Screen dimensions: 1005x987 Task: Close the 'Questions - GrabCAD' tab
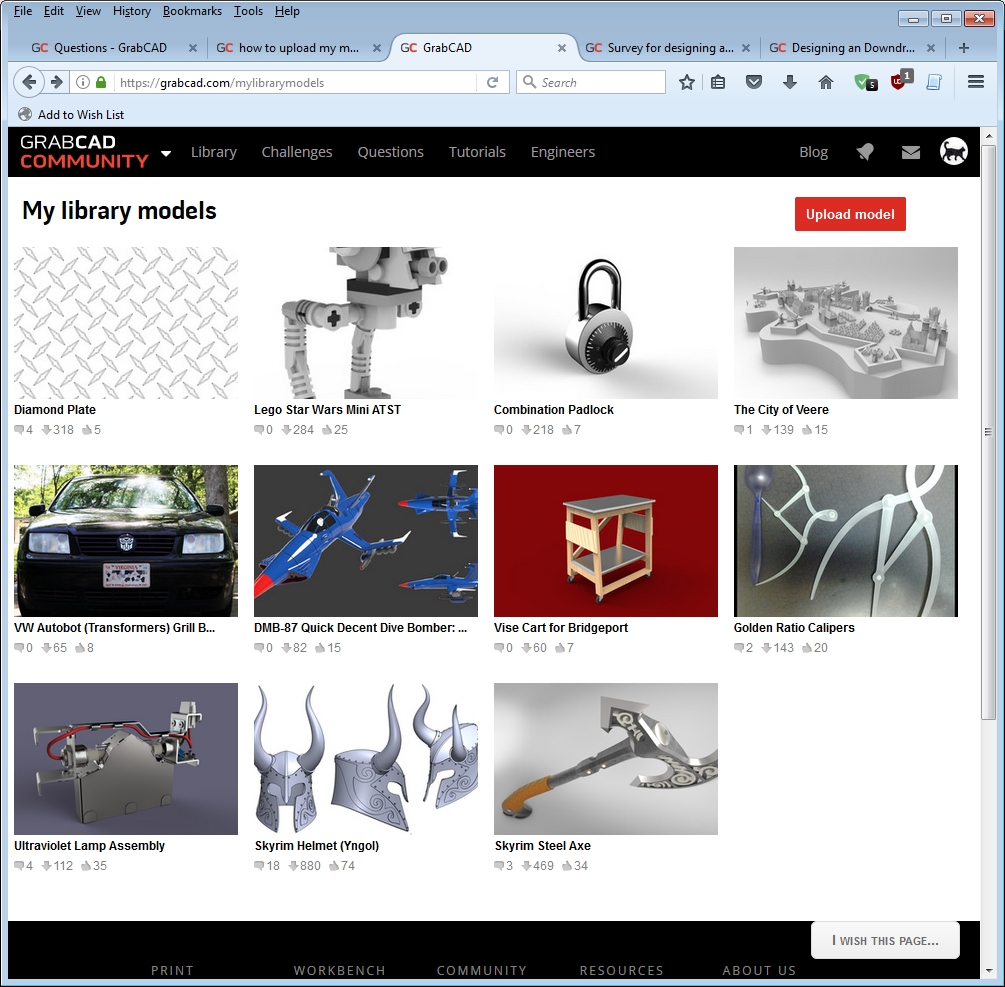coord(192,48)
